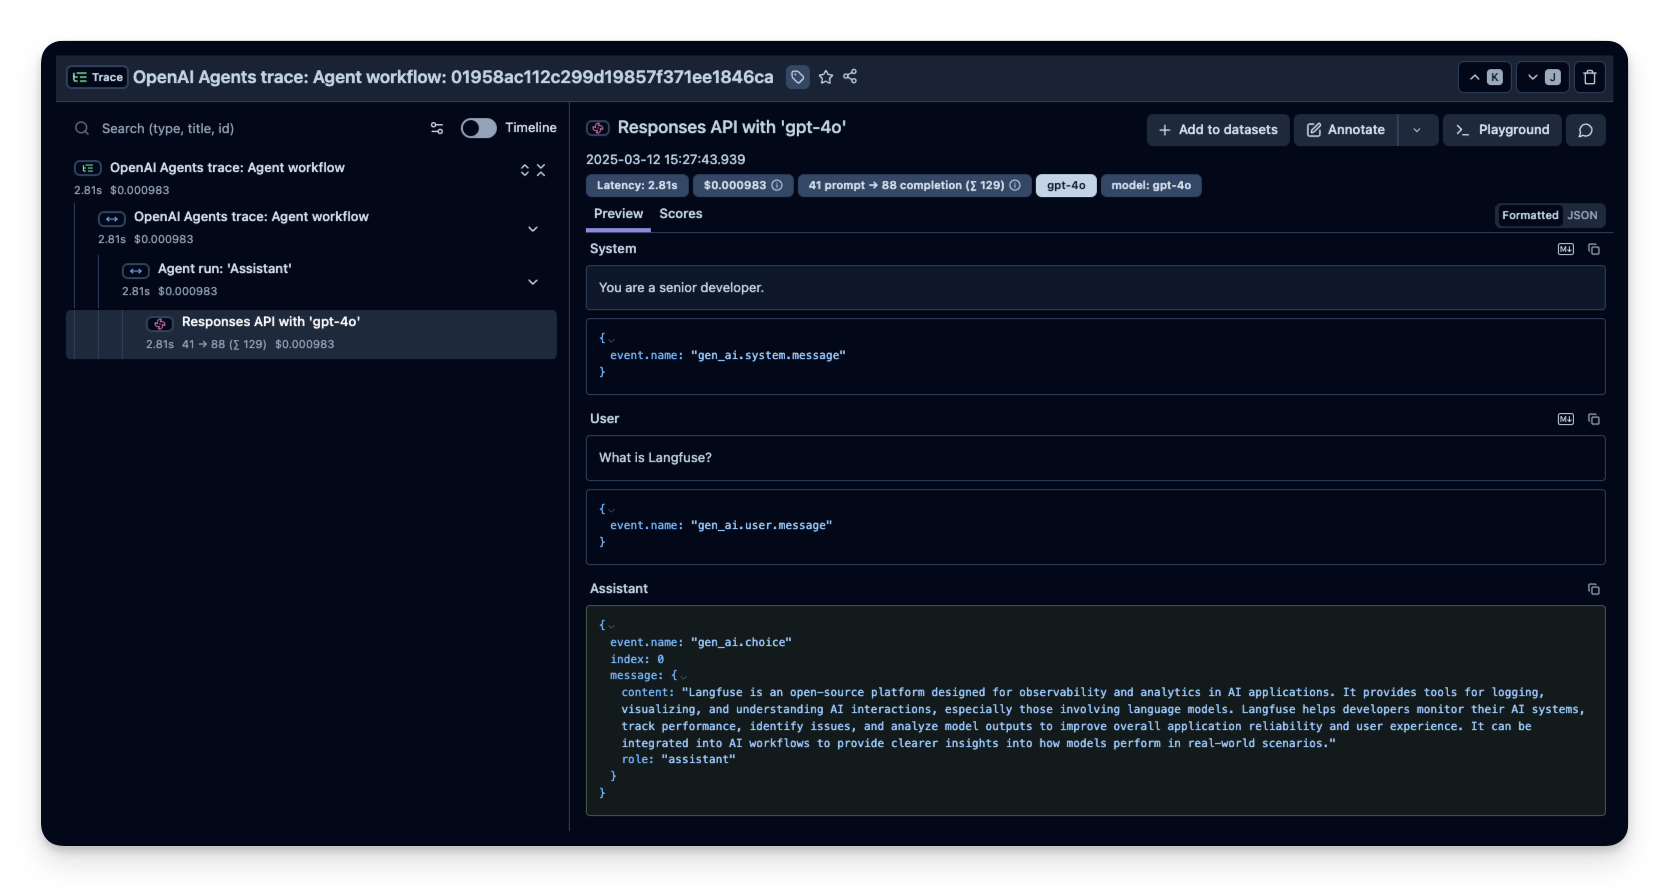
Task: Click the trace icon beside root tree item
Action: (x=88, y=168)
